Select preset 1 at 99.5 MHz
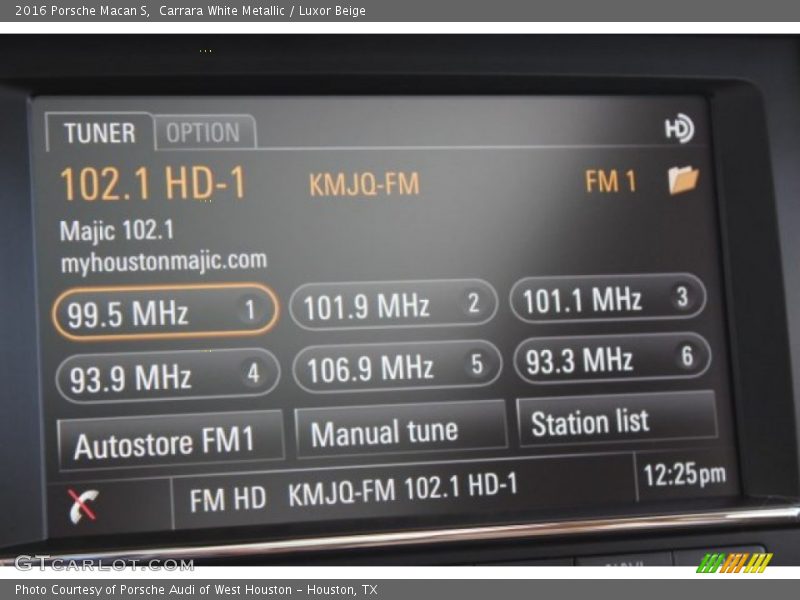This screenshot has width=800, height=600. click(x=165, y=311)
